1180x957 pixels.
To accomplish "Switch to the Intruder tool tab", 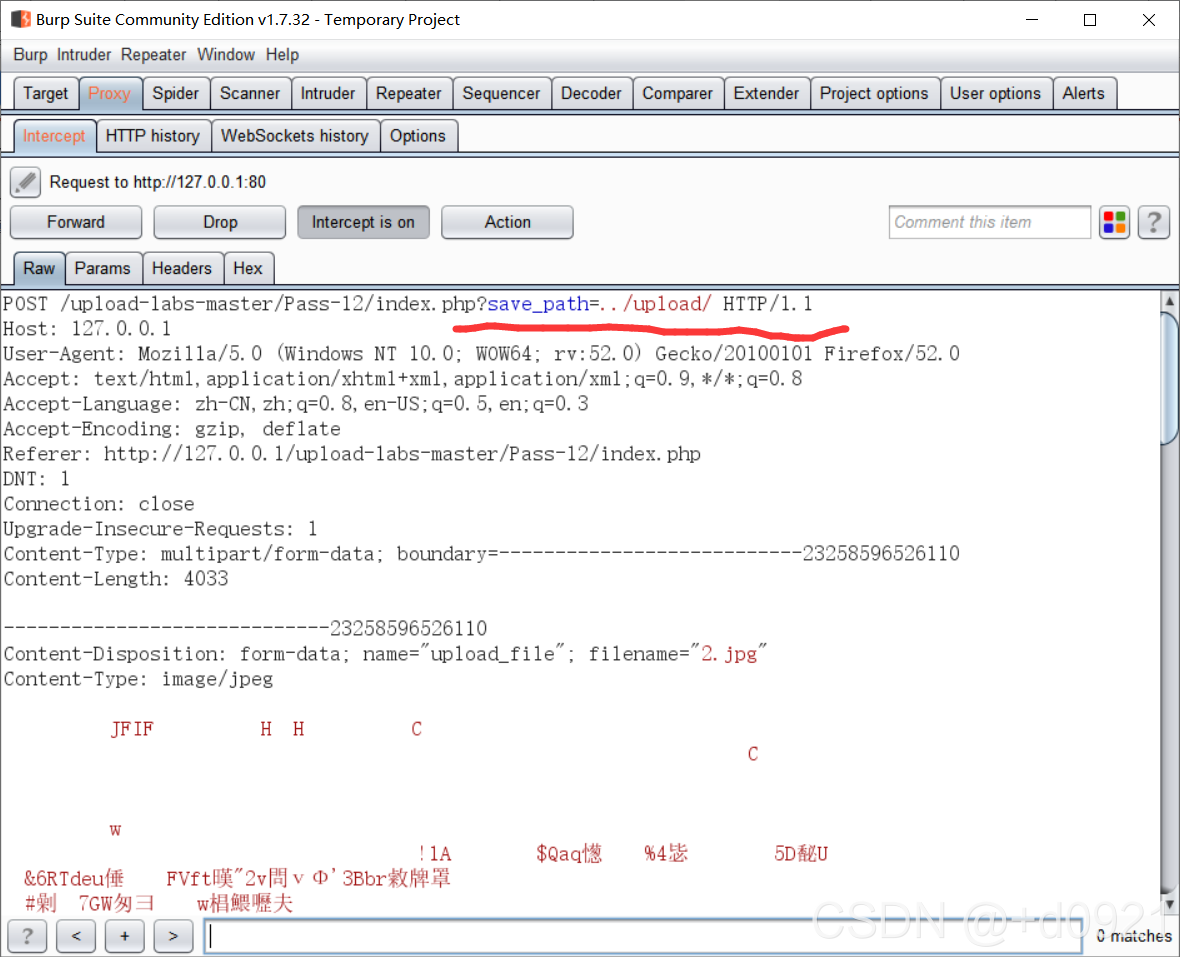I will pos(328,93).
